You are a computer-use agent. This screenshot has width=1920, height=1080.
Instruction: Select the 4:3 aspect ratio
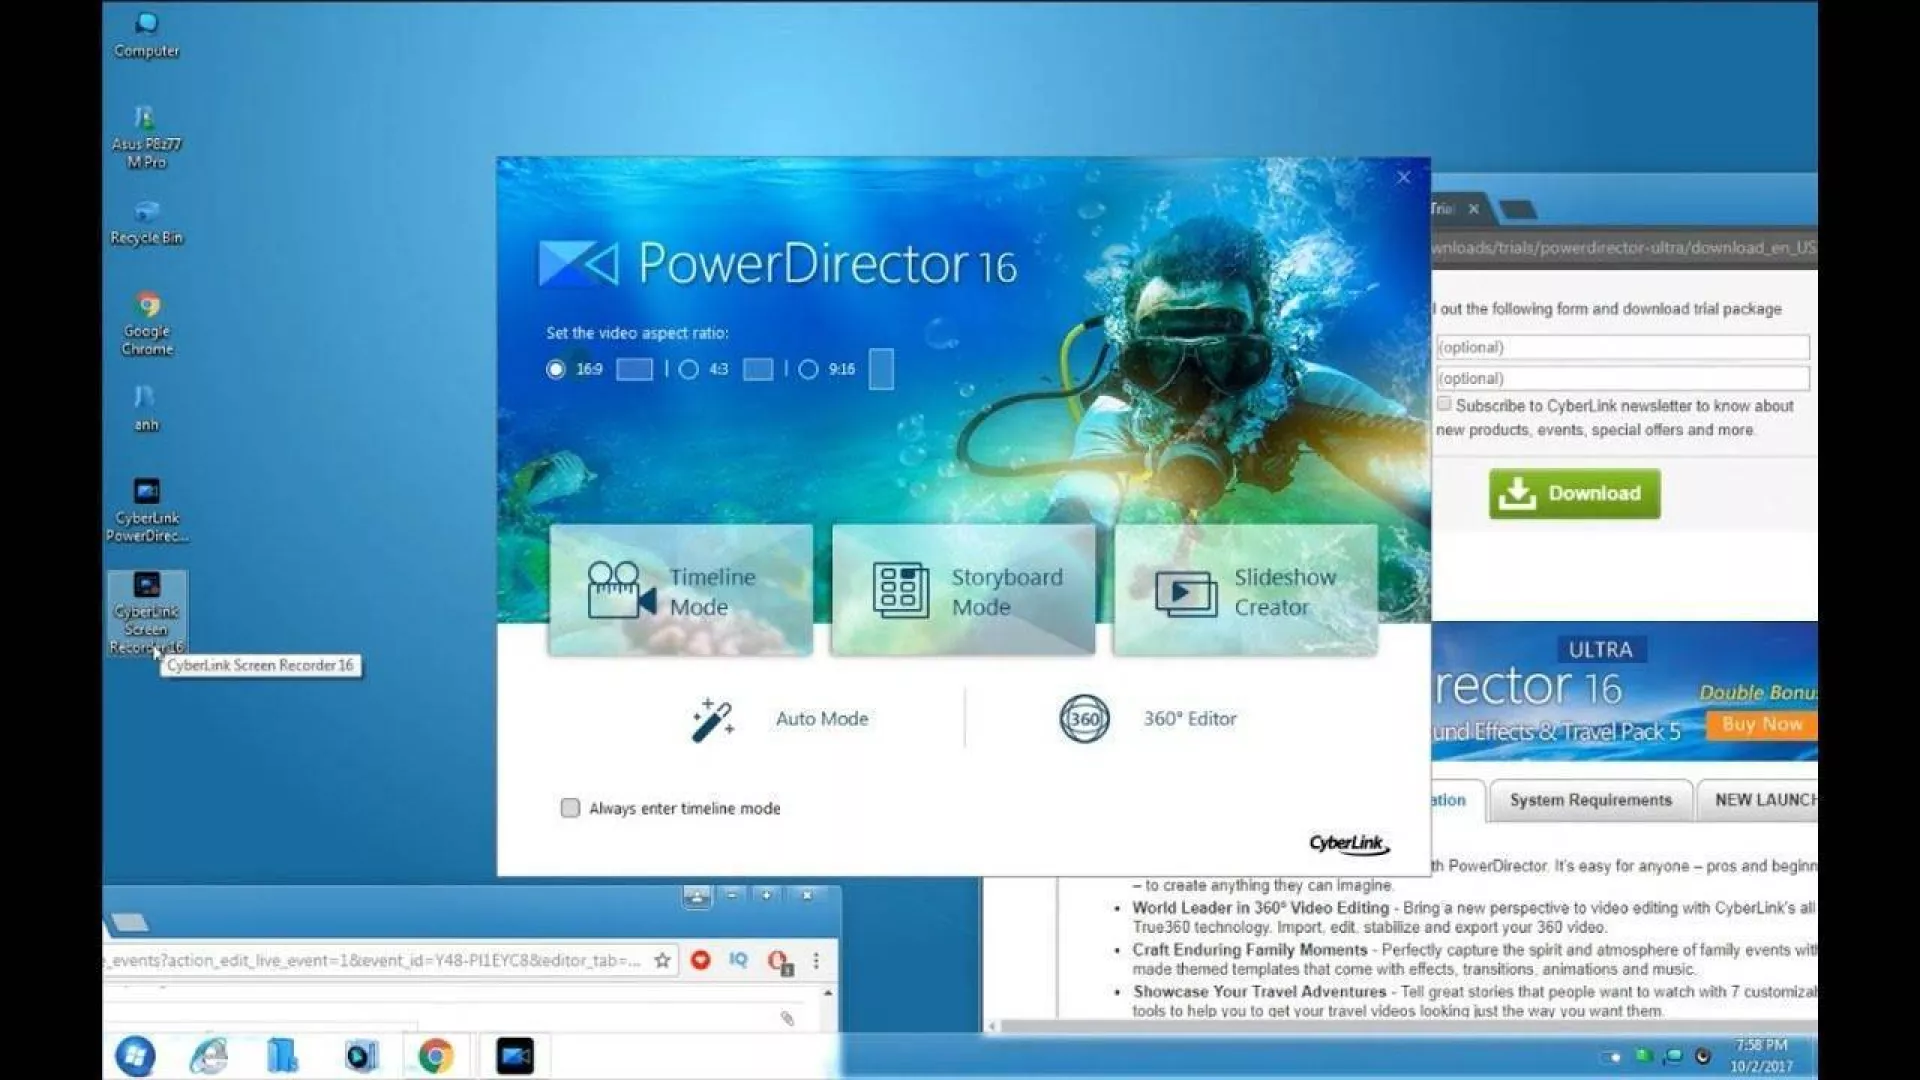point(688,369)
